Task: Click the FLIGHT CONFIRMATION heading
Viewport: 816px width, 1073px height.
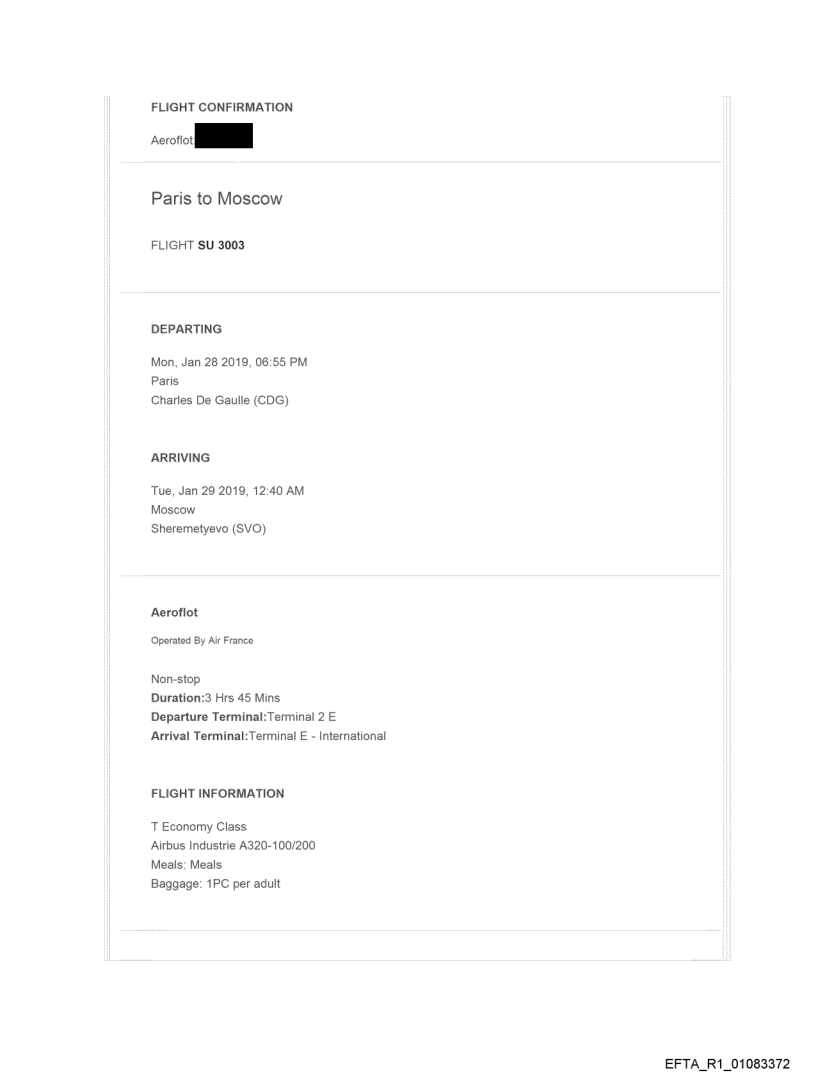Action: (x=221, y=107)
